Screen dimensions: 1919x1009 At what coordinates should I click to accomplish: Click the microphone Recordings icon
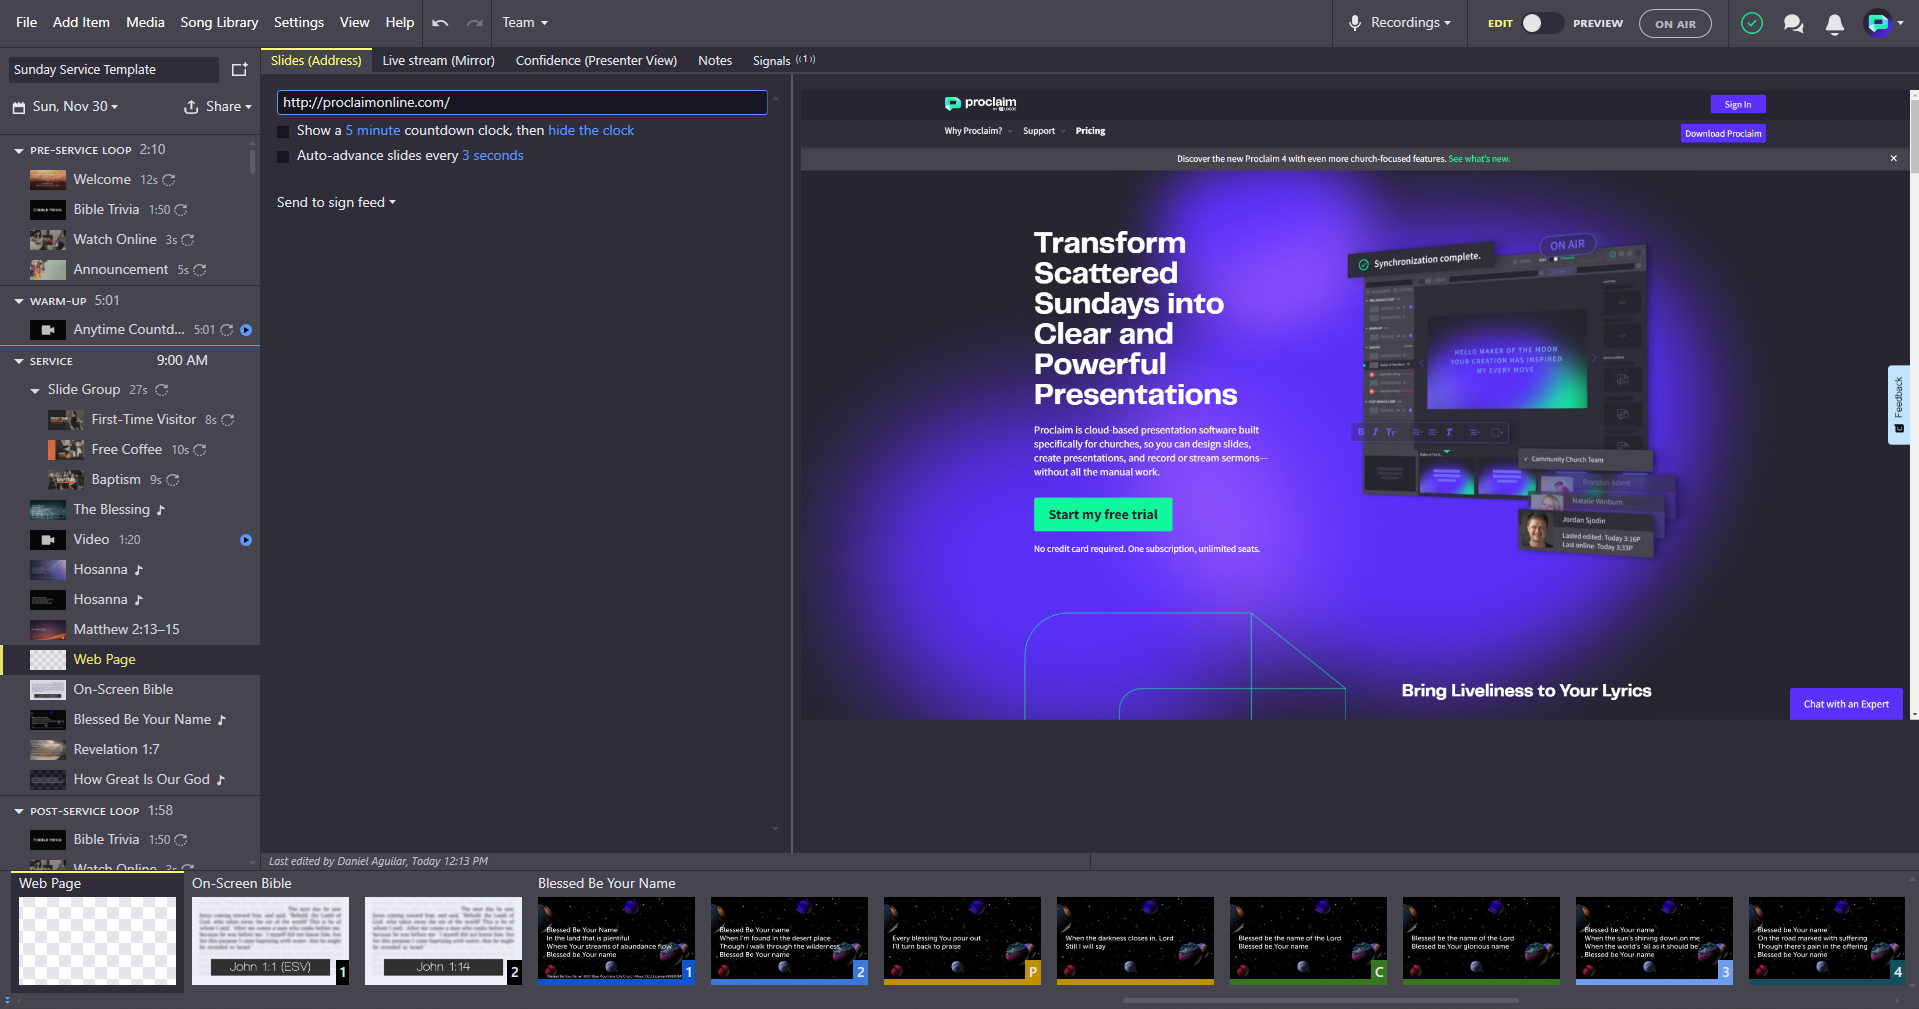[1355, 23]
